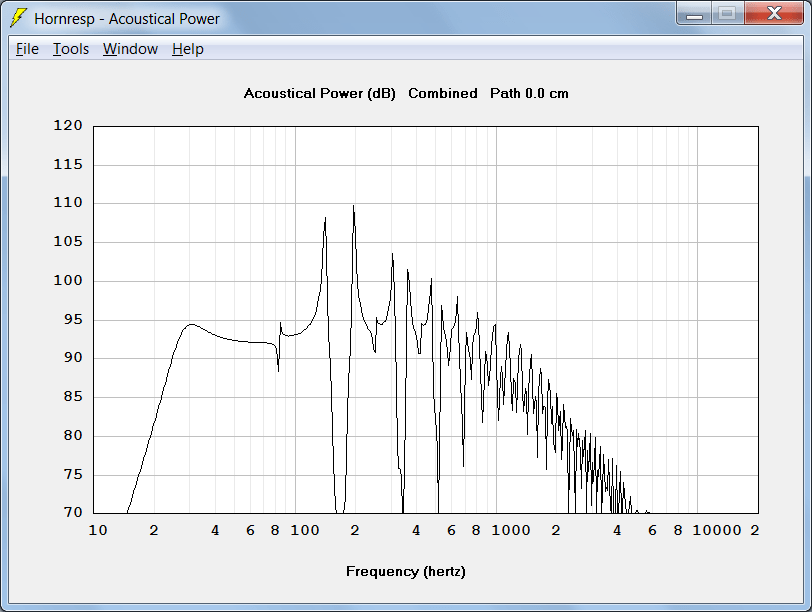Click the 110 dB y-axis label
This screenshot has width=812, height=612.
pos(68,202)
